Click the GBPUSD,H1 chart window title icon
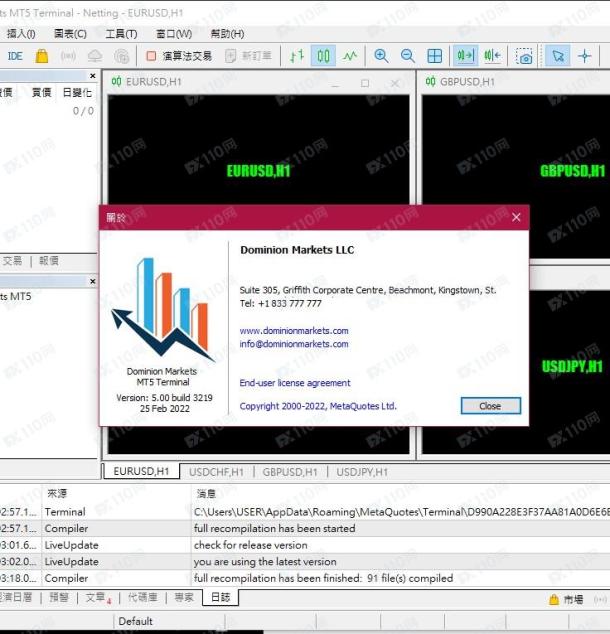This screenshot has height=634, width=610. (x=431, y=82)
